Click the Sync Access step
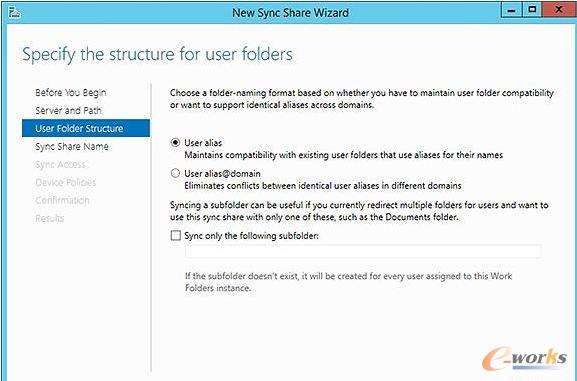 (60, 164)
